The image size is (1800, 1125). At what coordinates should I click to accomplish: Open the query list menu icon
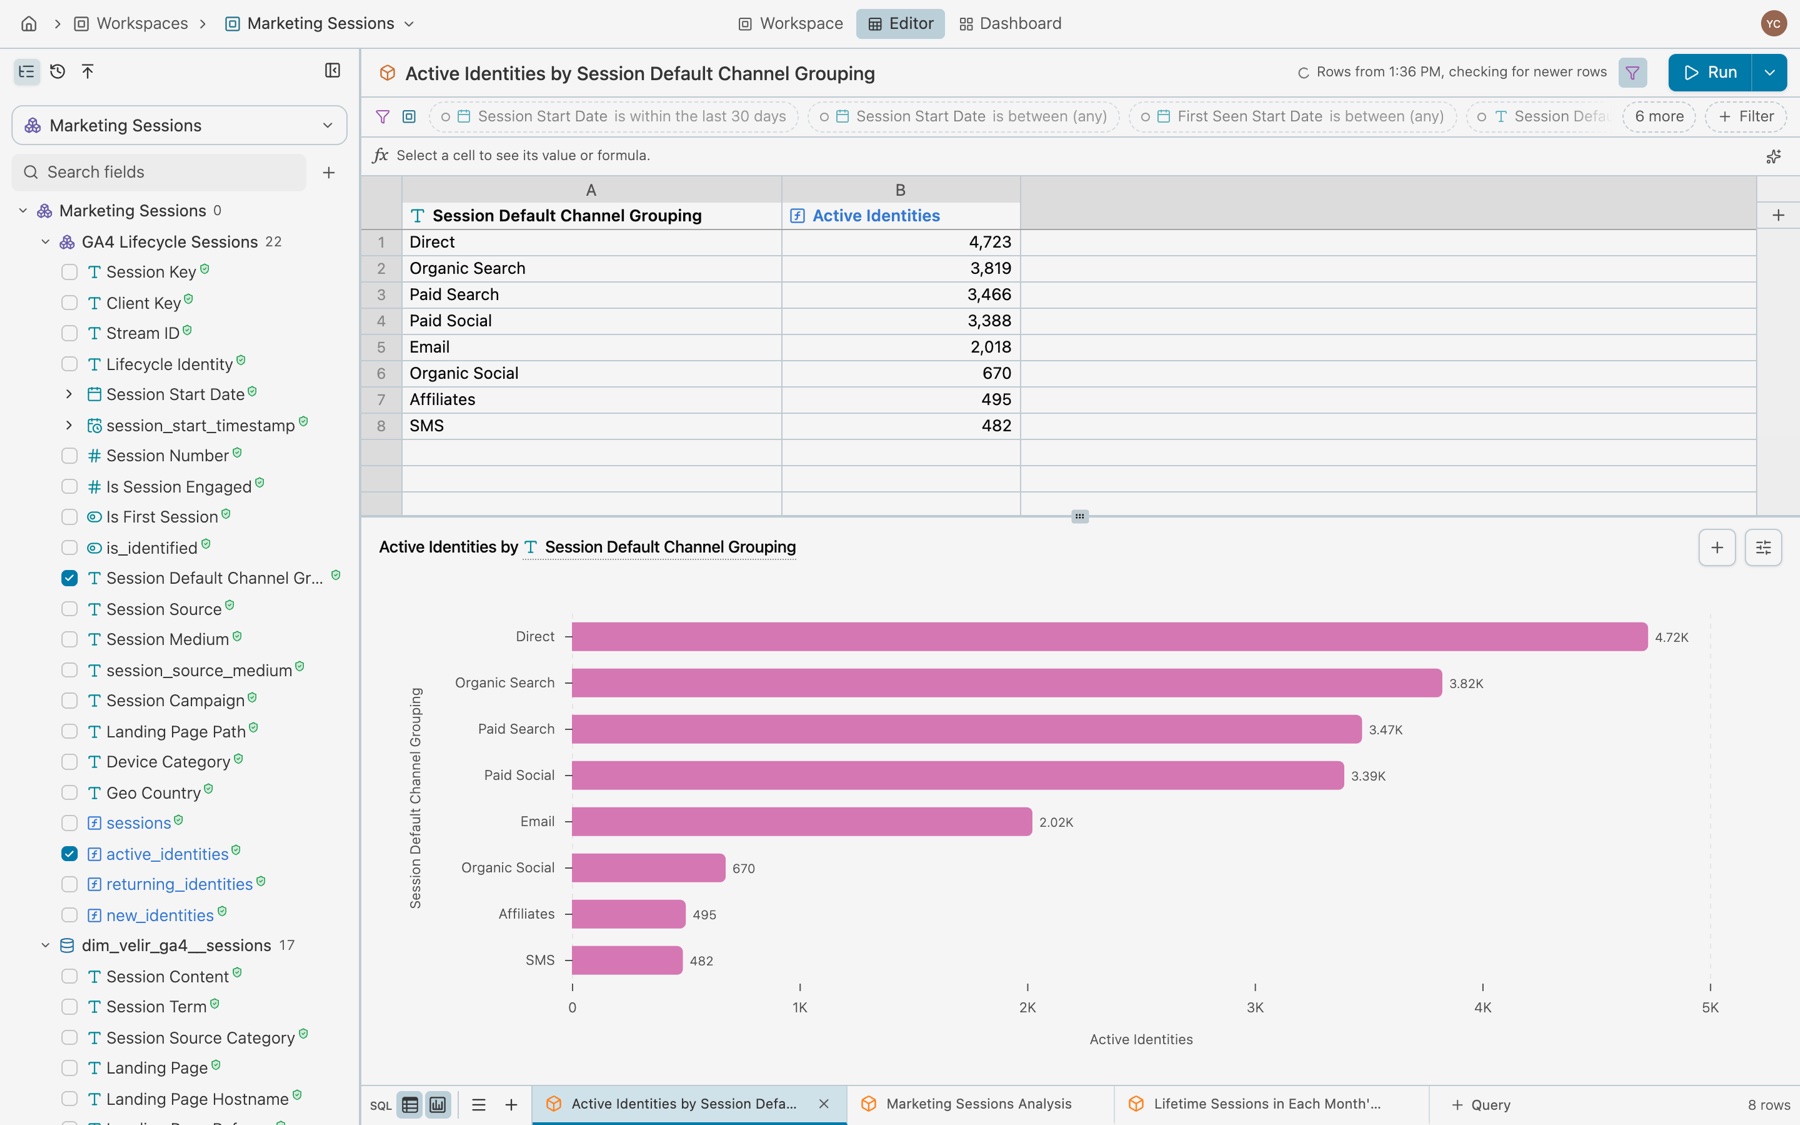coord(479,1105)
